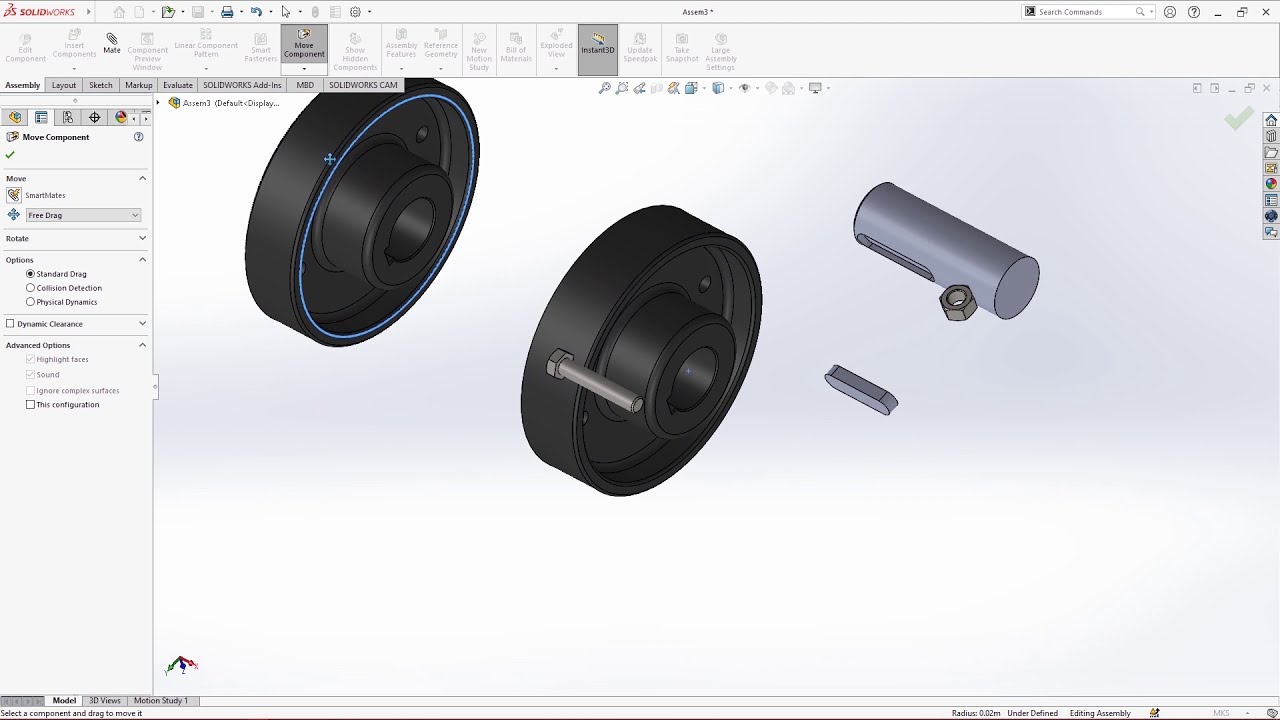Open the Appearances color ball task pane icon
1280x720 pixels.
(x=1271, y=184)
